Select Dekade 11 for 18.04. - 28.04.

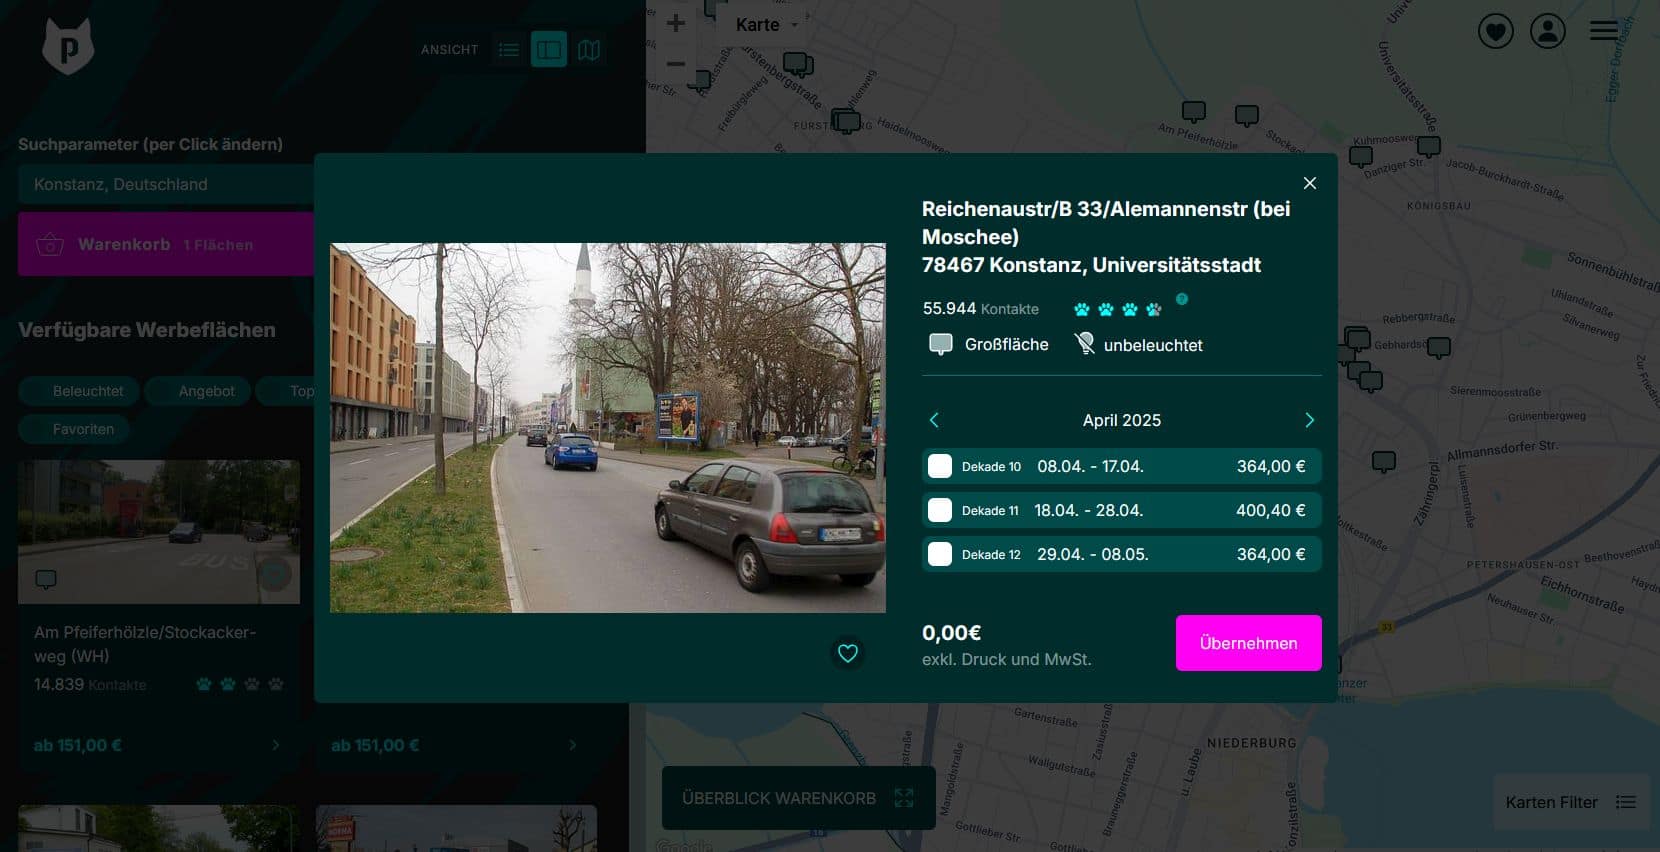(940, 510)
